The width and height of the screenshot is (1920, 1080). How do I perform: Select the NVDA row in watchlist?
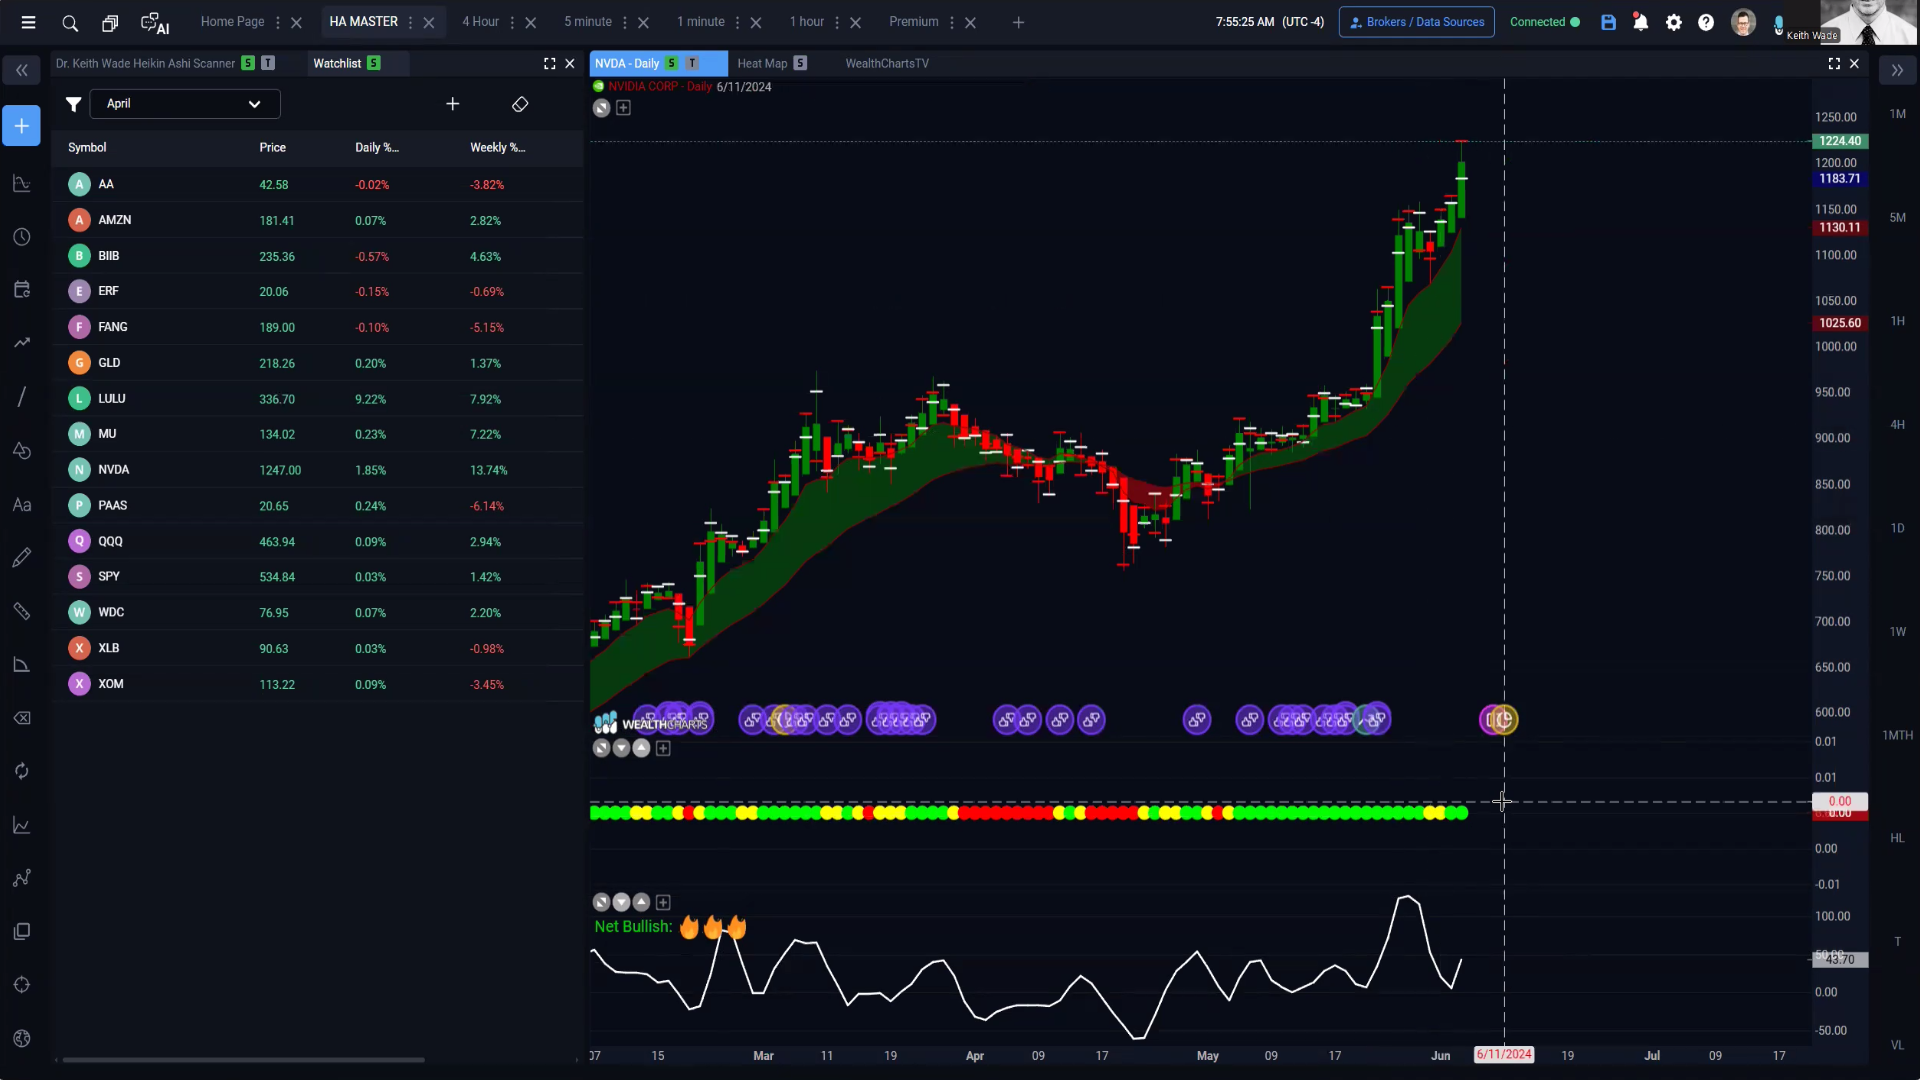coord(318,470)
